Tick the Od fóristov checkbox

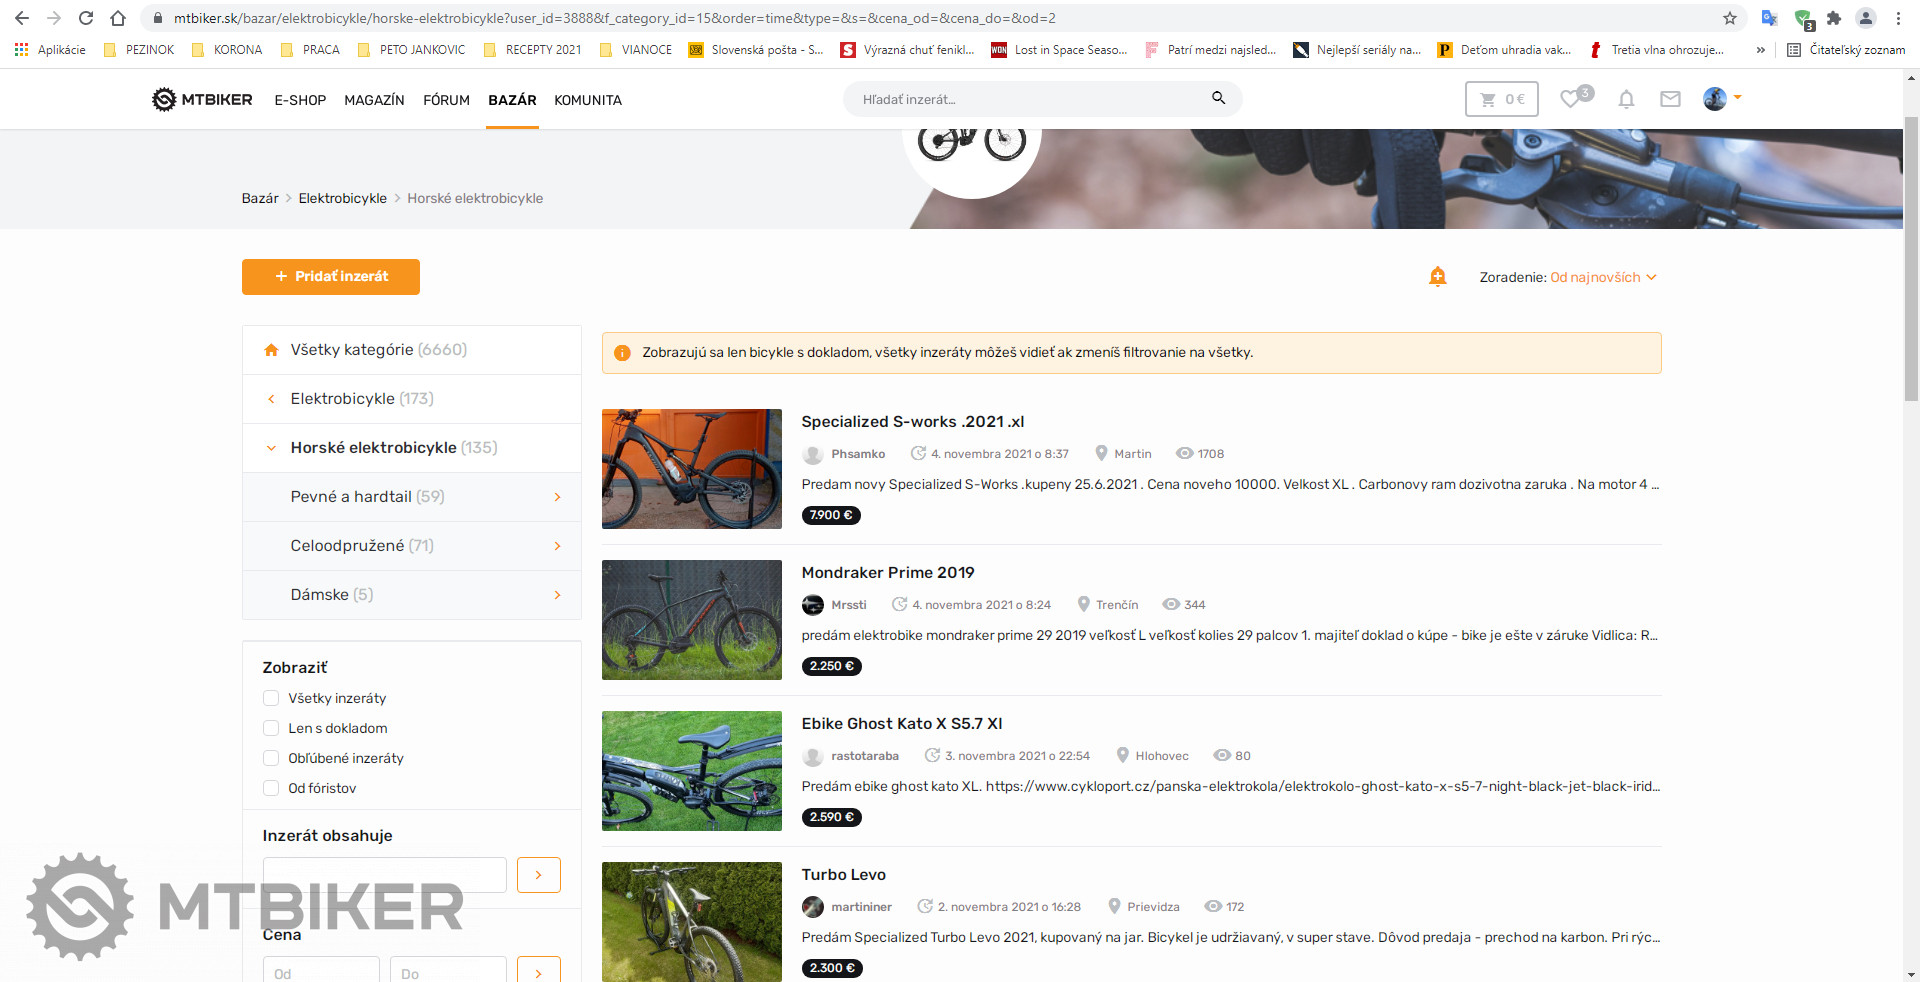(x=271, y=788)
